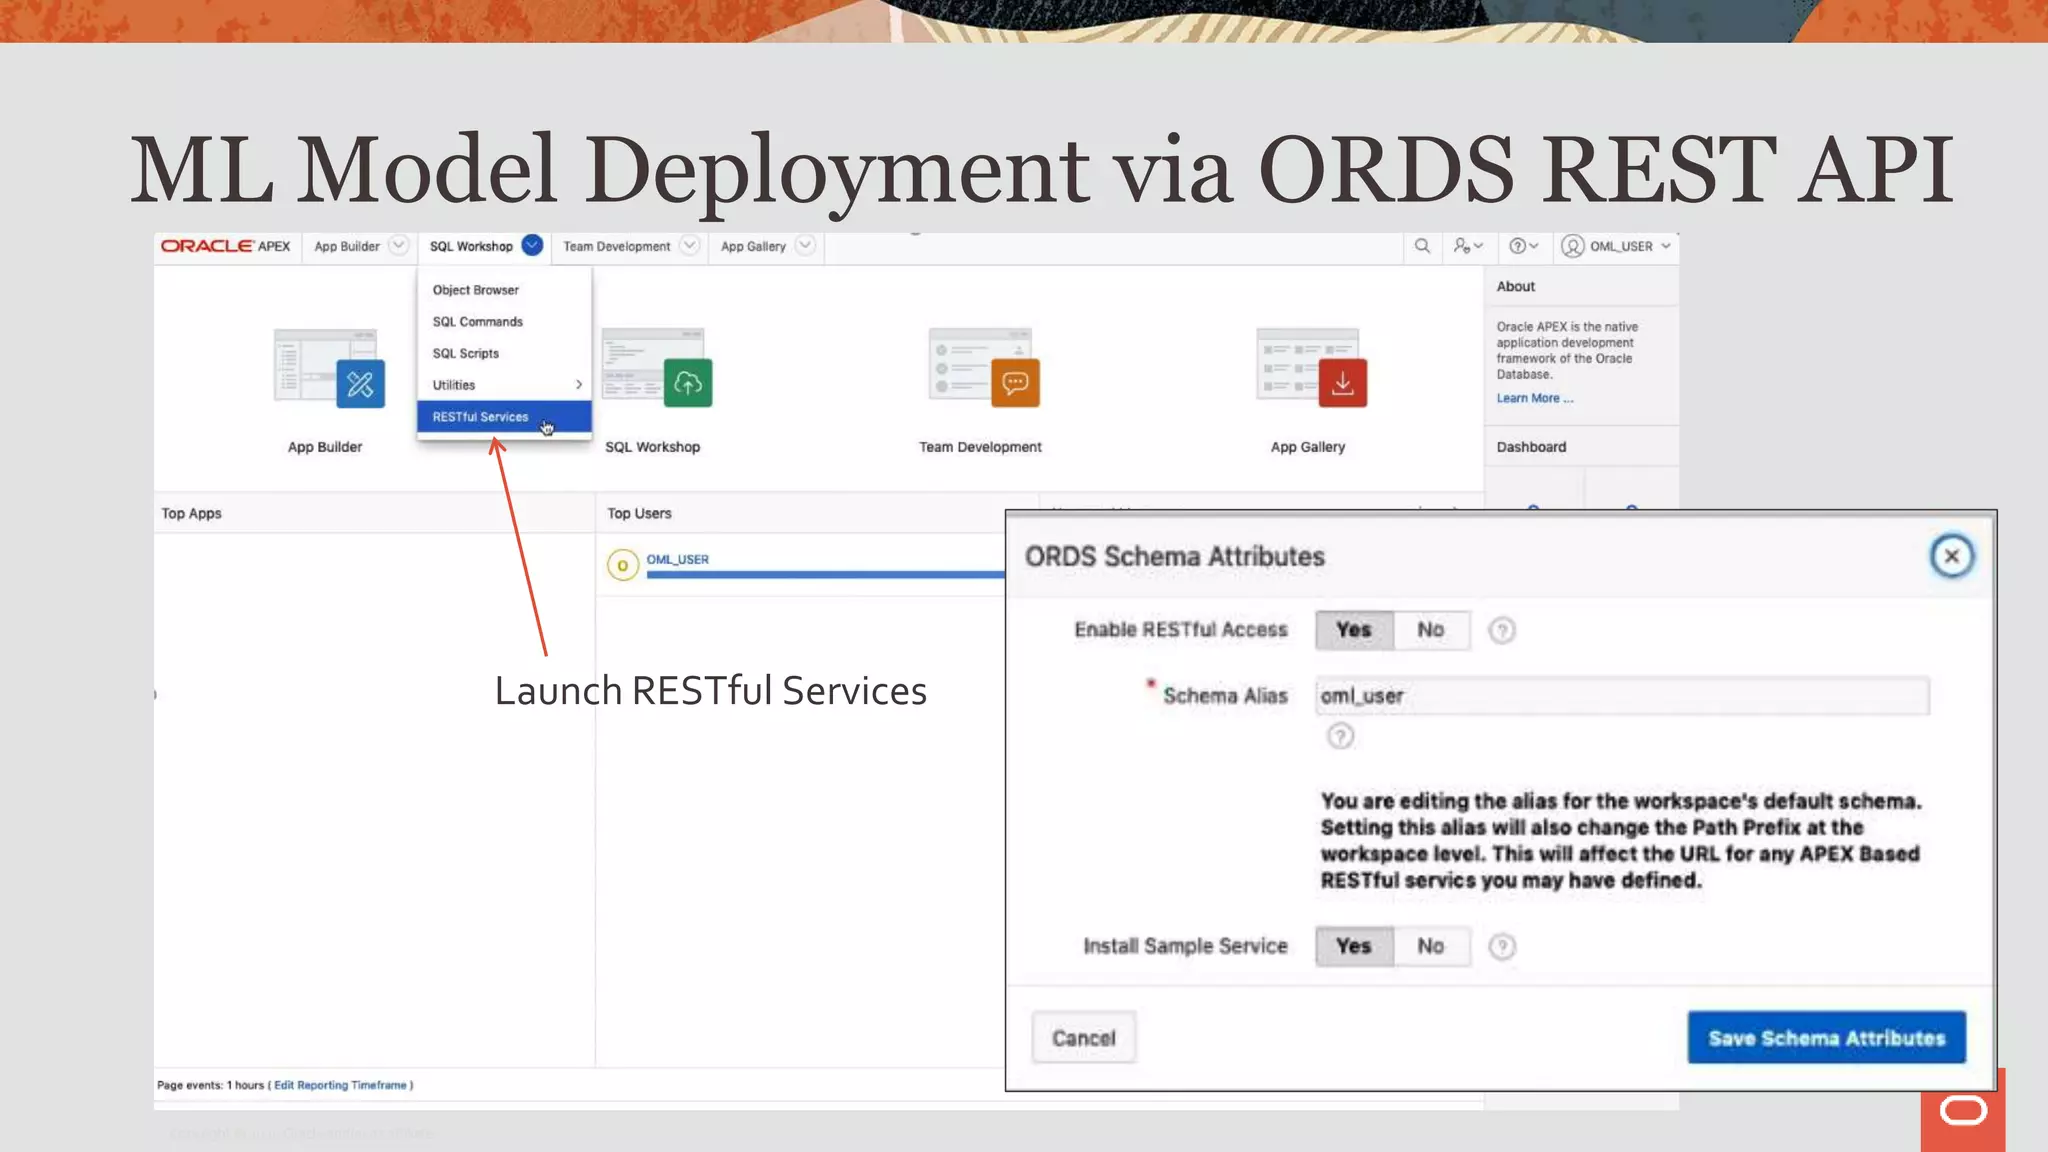
Task: Open the App Gallery top tab
Action: pyautogui.click(x=753, y=246)
